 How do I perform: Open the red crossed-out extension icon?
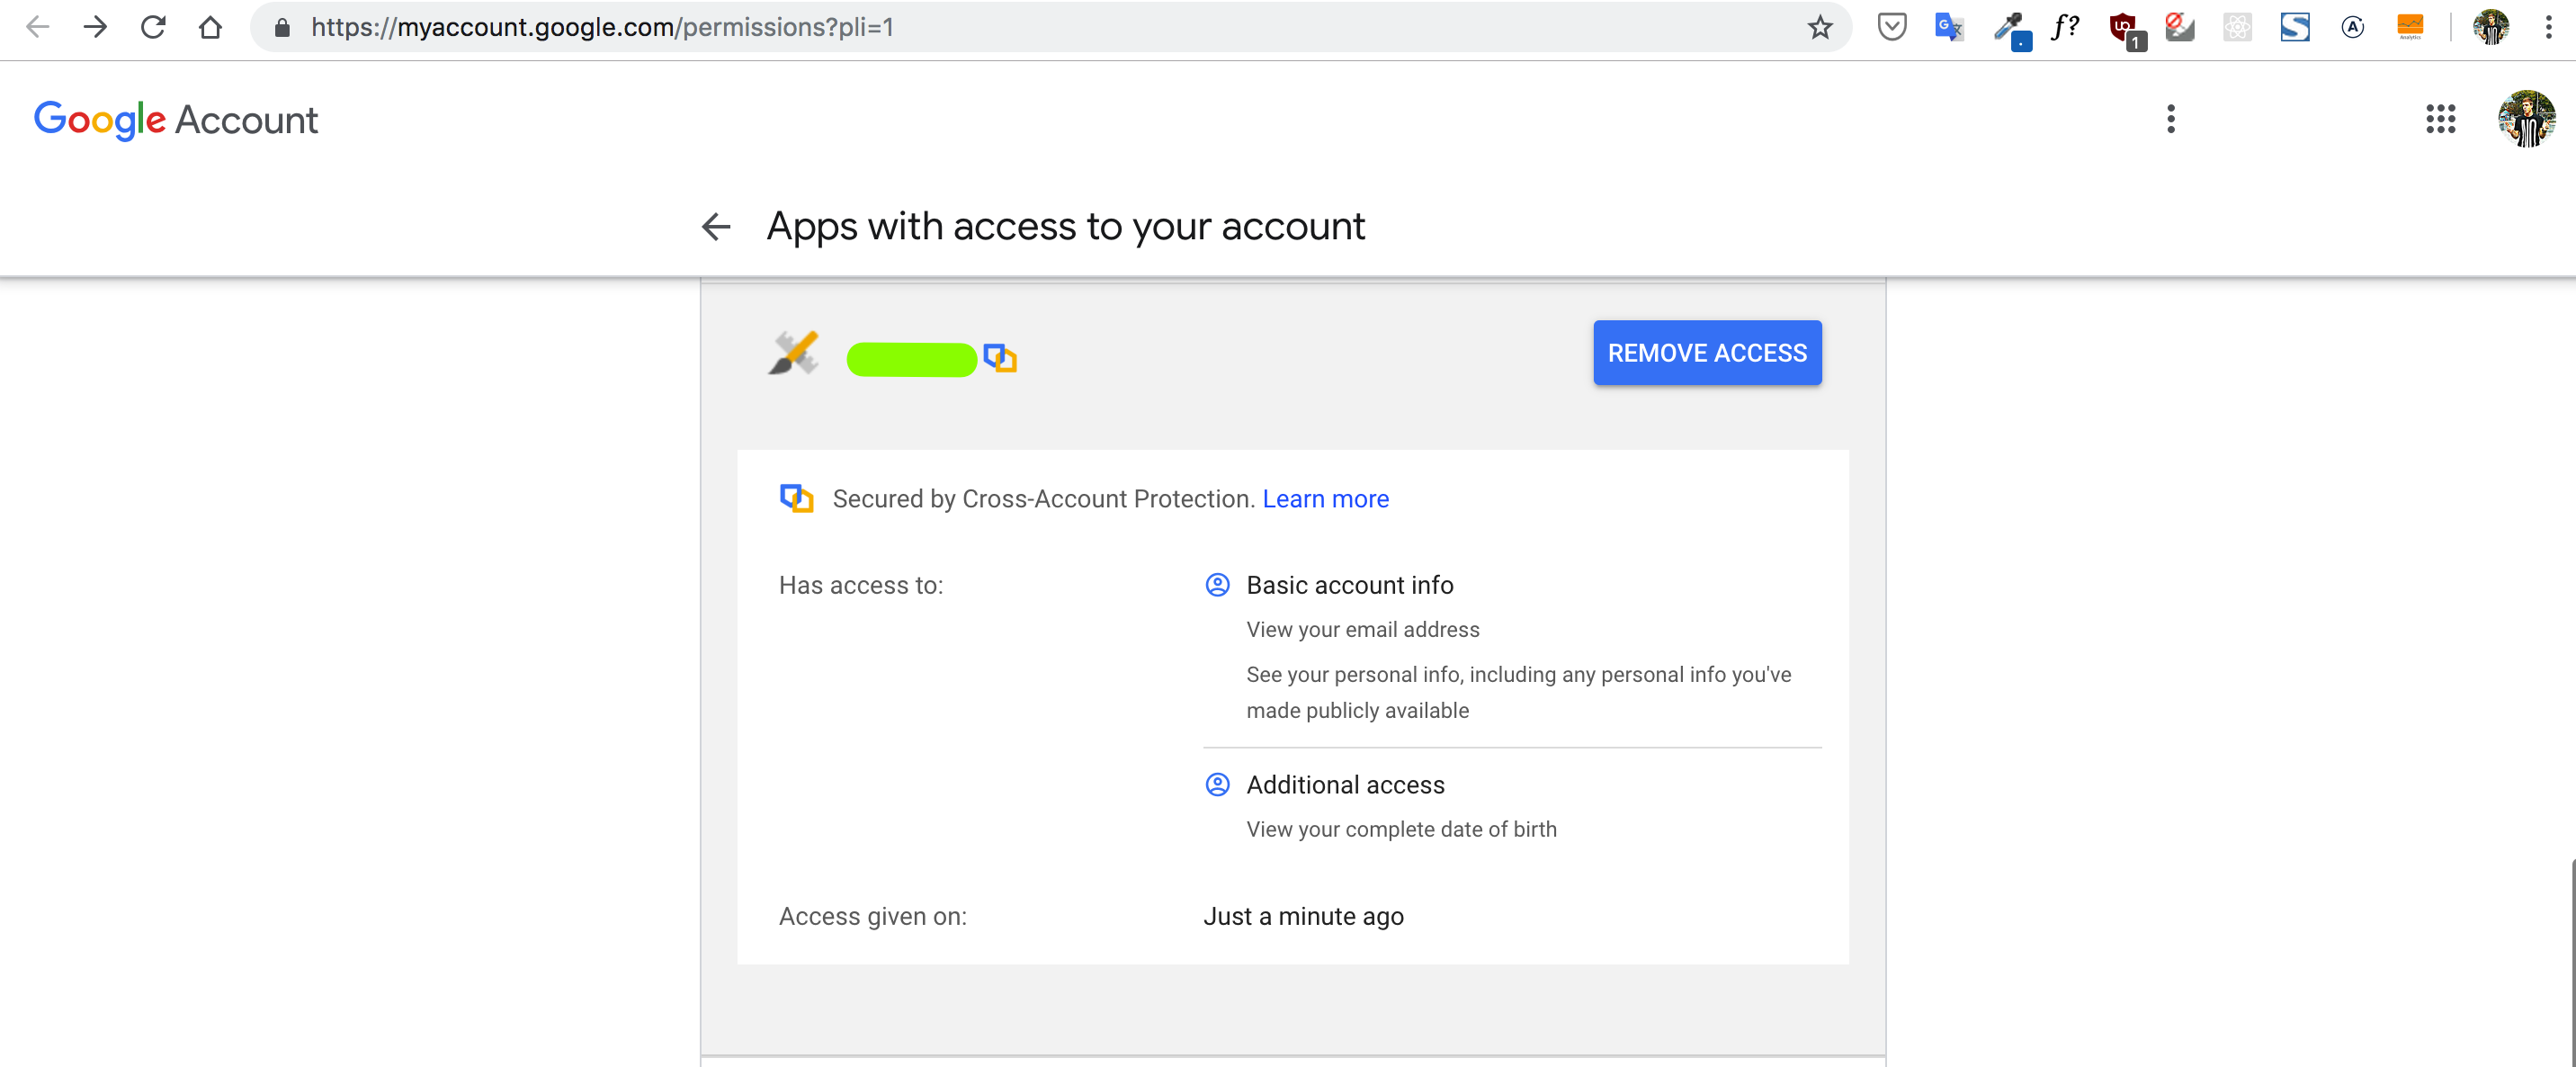click(x=2180, y=27)
